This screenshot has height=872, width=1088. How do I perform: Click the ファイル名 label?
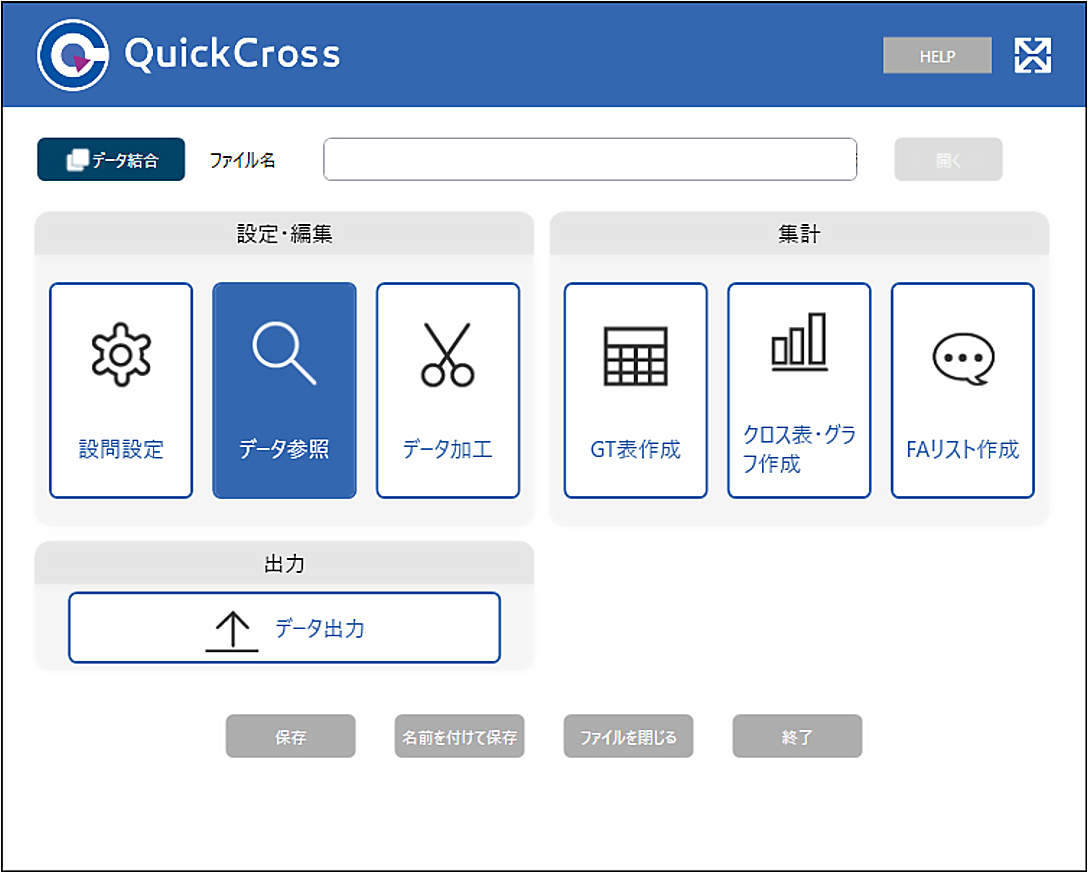click(x=243, y=160)
